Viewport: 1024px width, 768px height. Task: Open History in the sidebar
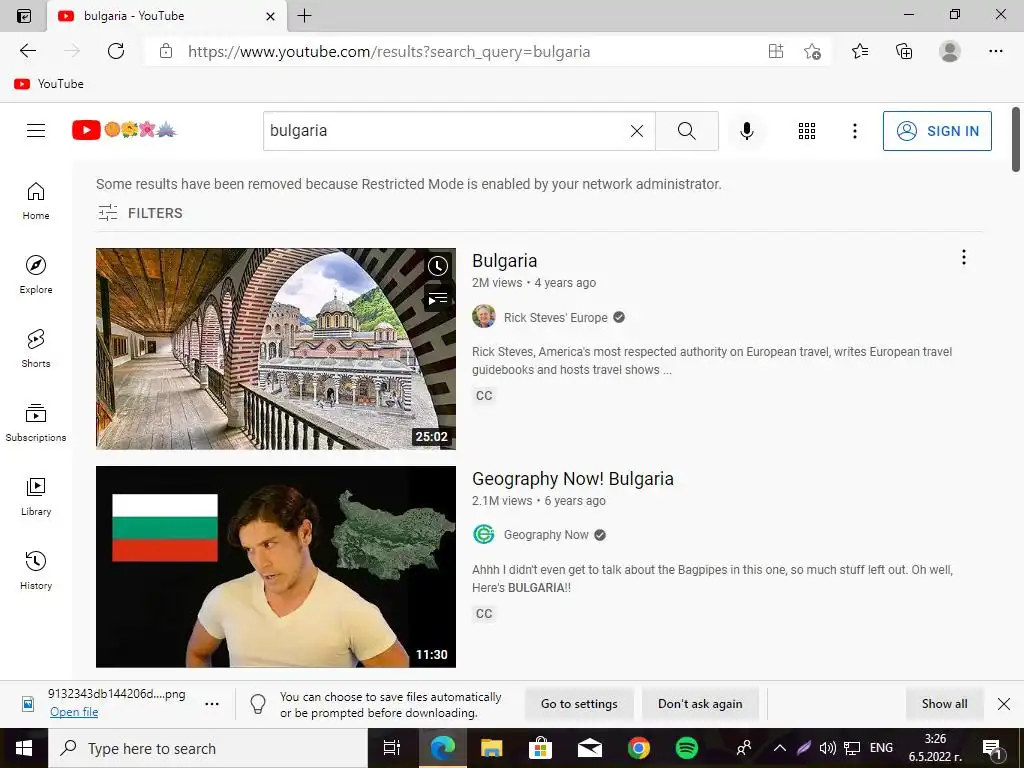coord(36,570)
